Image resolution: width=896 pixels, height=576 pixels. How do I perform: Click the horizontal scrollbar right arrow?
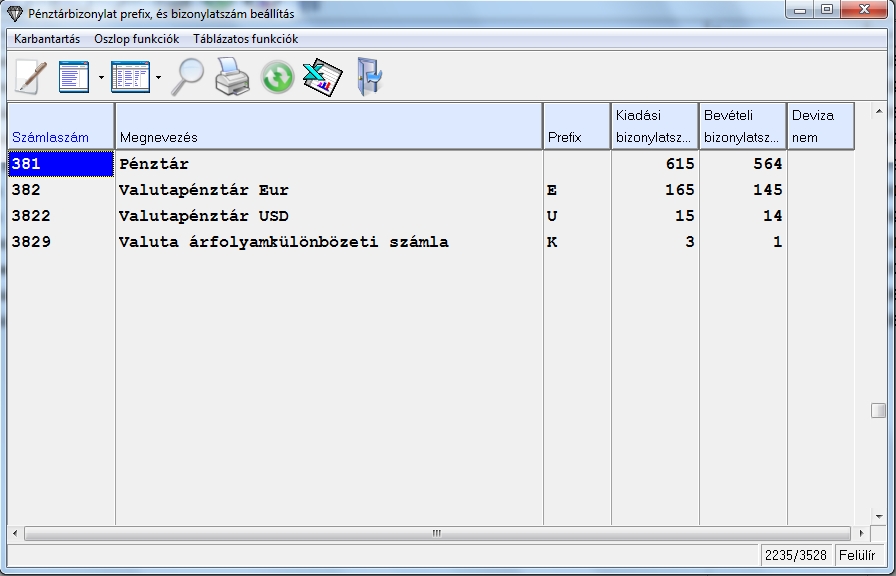point(861,534)
